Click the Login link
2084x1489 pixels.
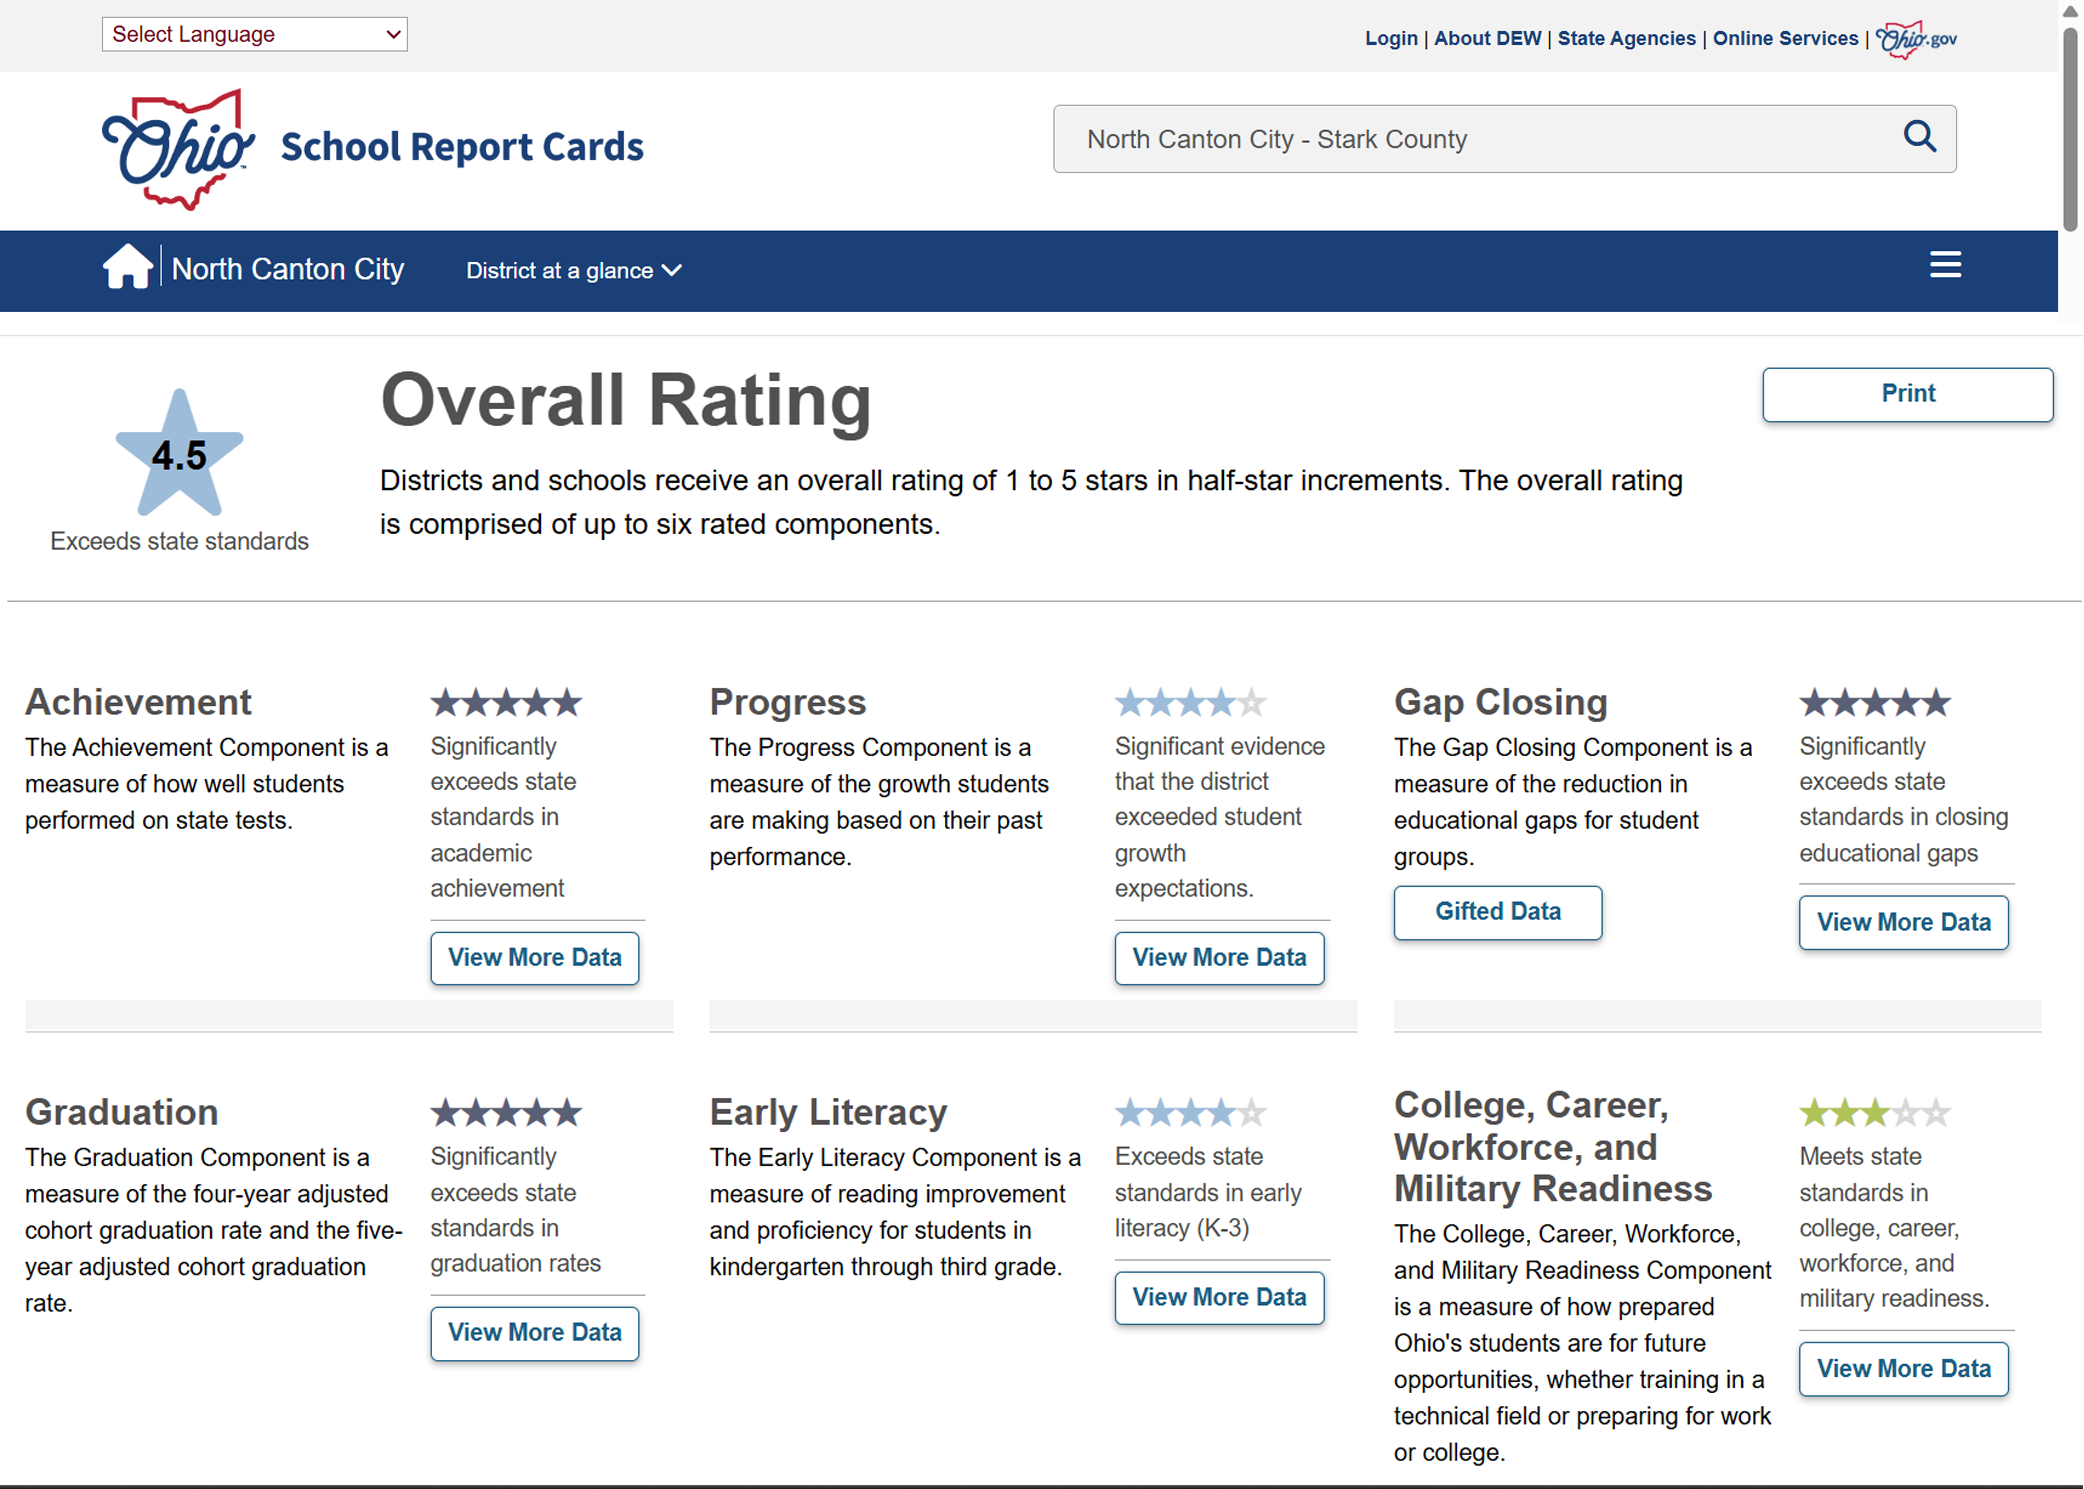[1390, 39]
